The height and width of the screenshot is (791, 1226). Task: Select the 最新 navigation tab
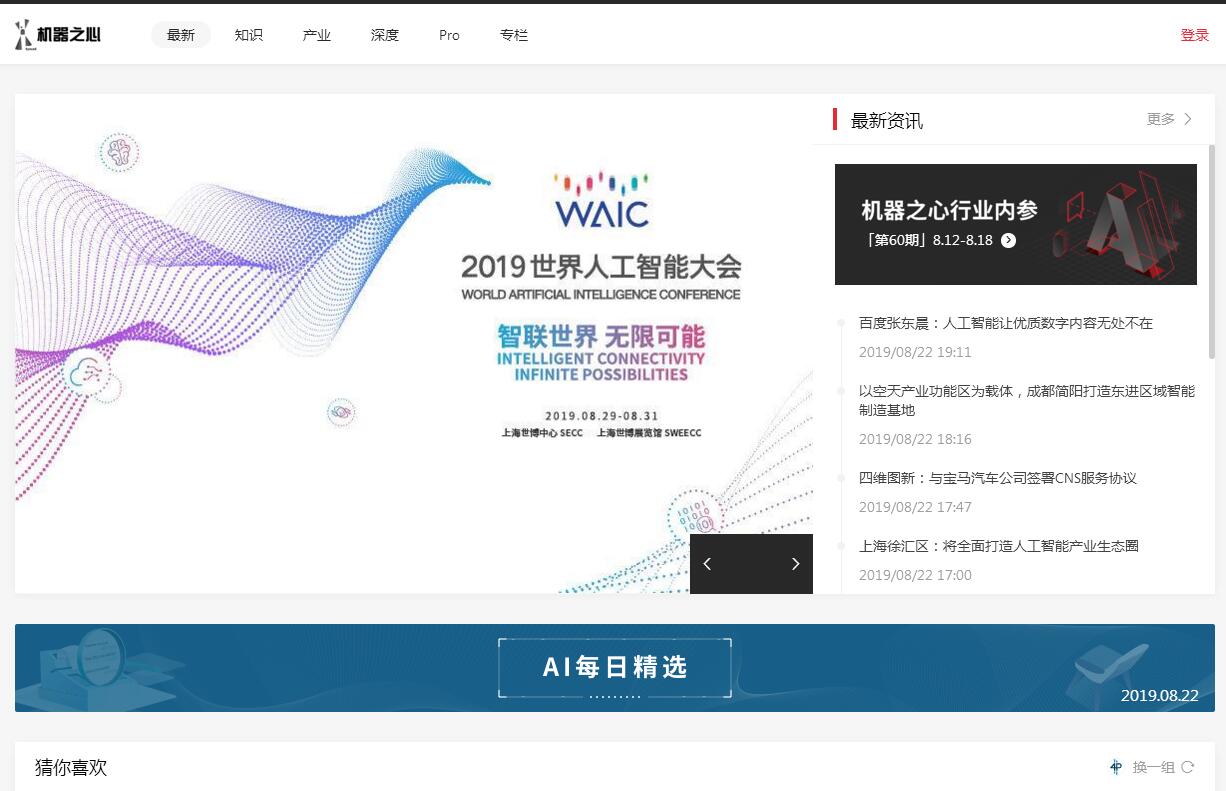coord(181,35)
